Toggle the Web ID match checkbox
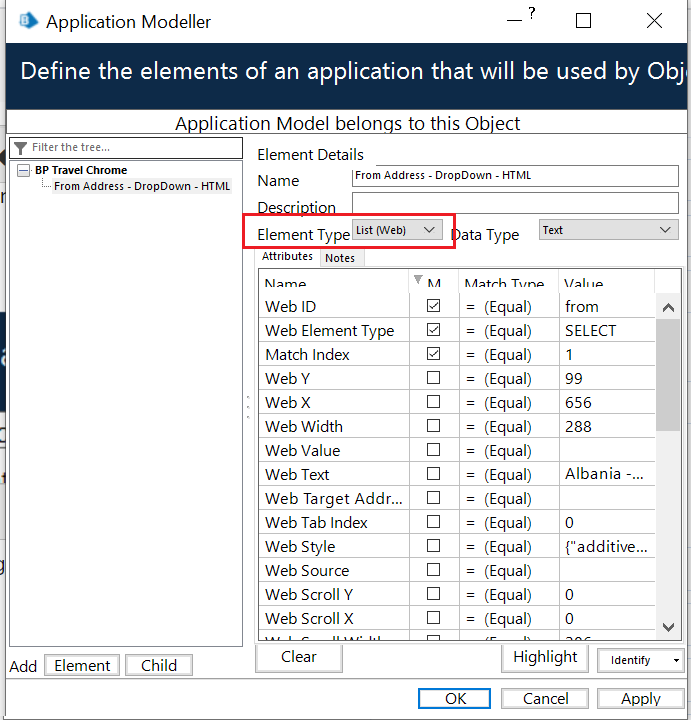The image size is (691, 720). point(433,306)
